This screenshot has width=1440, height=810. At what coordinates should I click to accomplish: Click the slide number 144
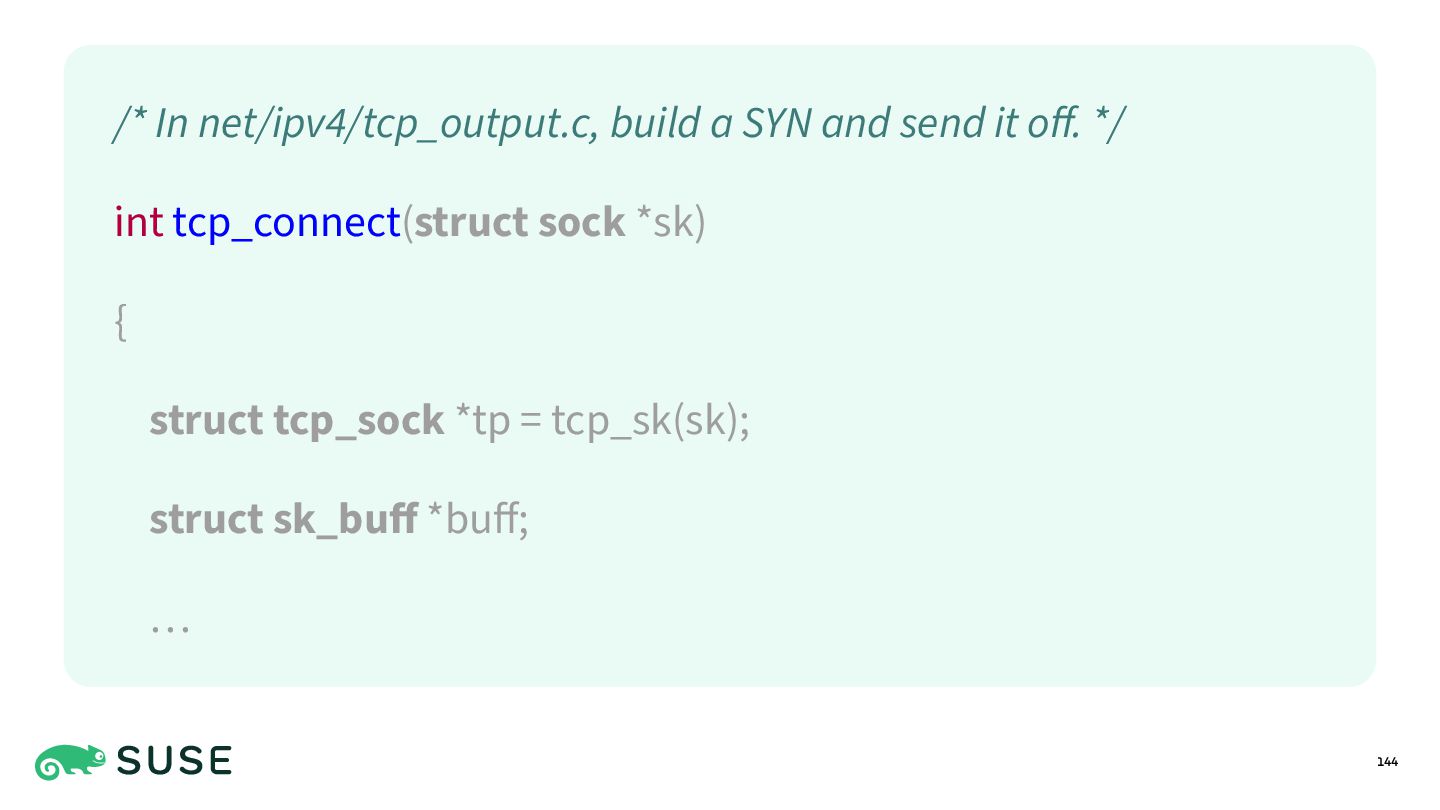pyautogui.click(x=1387, y=762)
